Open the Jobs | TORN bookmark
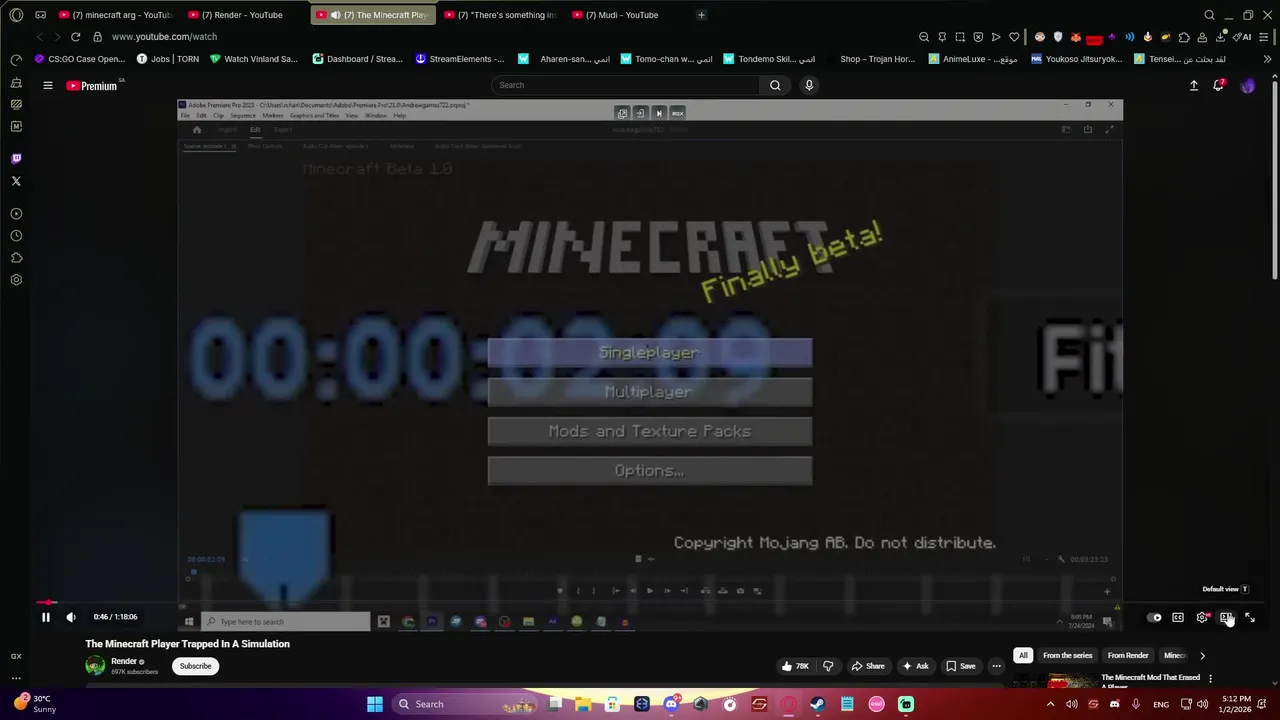The height and width of the screenshot is (720, 1280). click(x=167, y=59)
